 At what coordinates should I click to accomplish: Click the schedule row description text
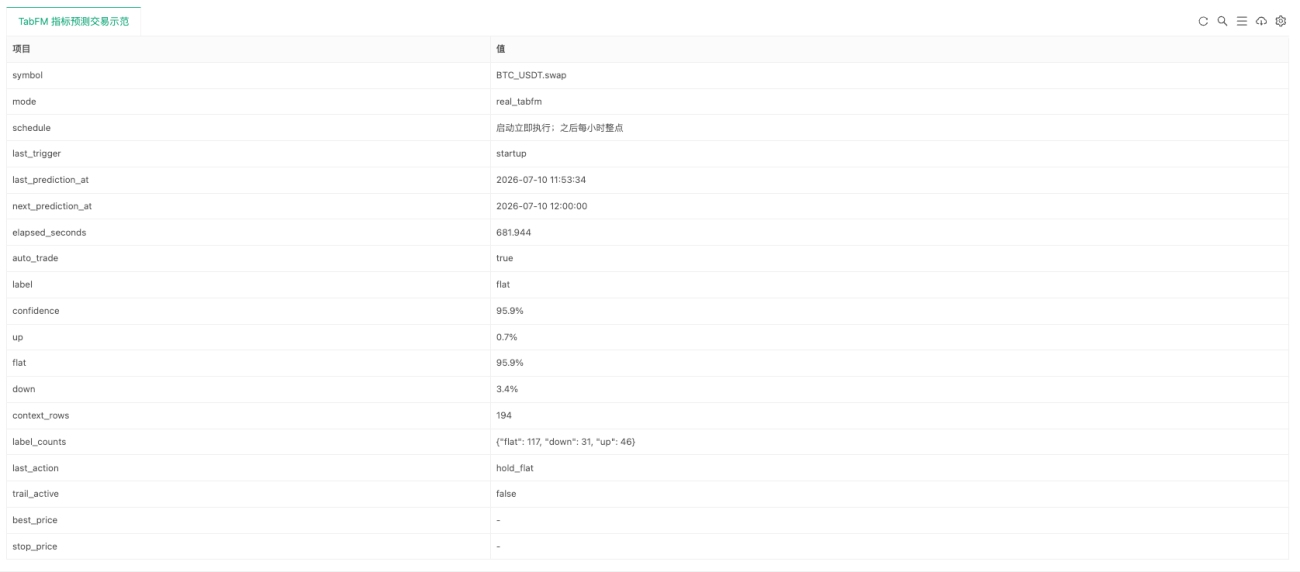click(x=560, y=128)
